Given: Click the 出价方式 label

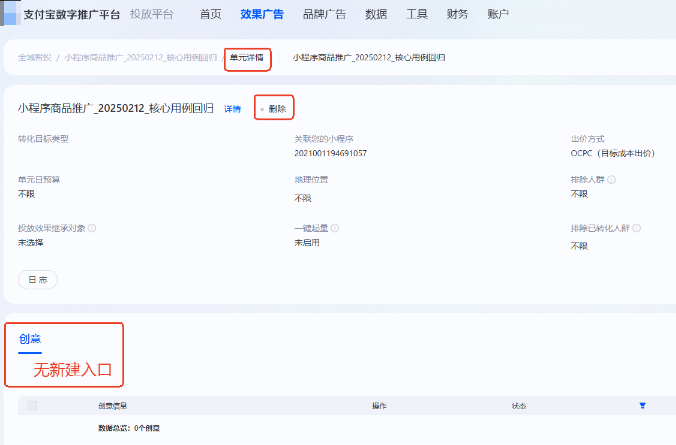Looking at the screenshot, I should (588, 139).
